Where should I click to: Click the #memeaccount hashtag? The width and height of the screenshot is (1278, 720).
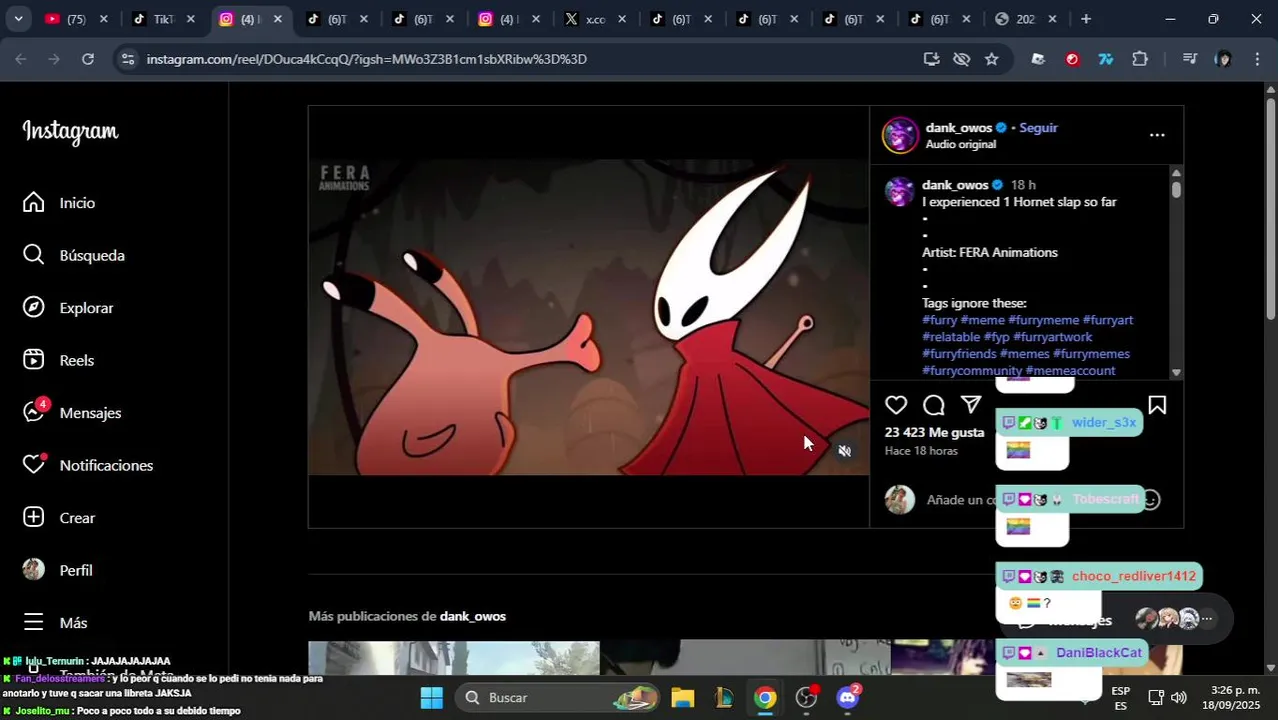tap(1070, 371)
